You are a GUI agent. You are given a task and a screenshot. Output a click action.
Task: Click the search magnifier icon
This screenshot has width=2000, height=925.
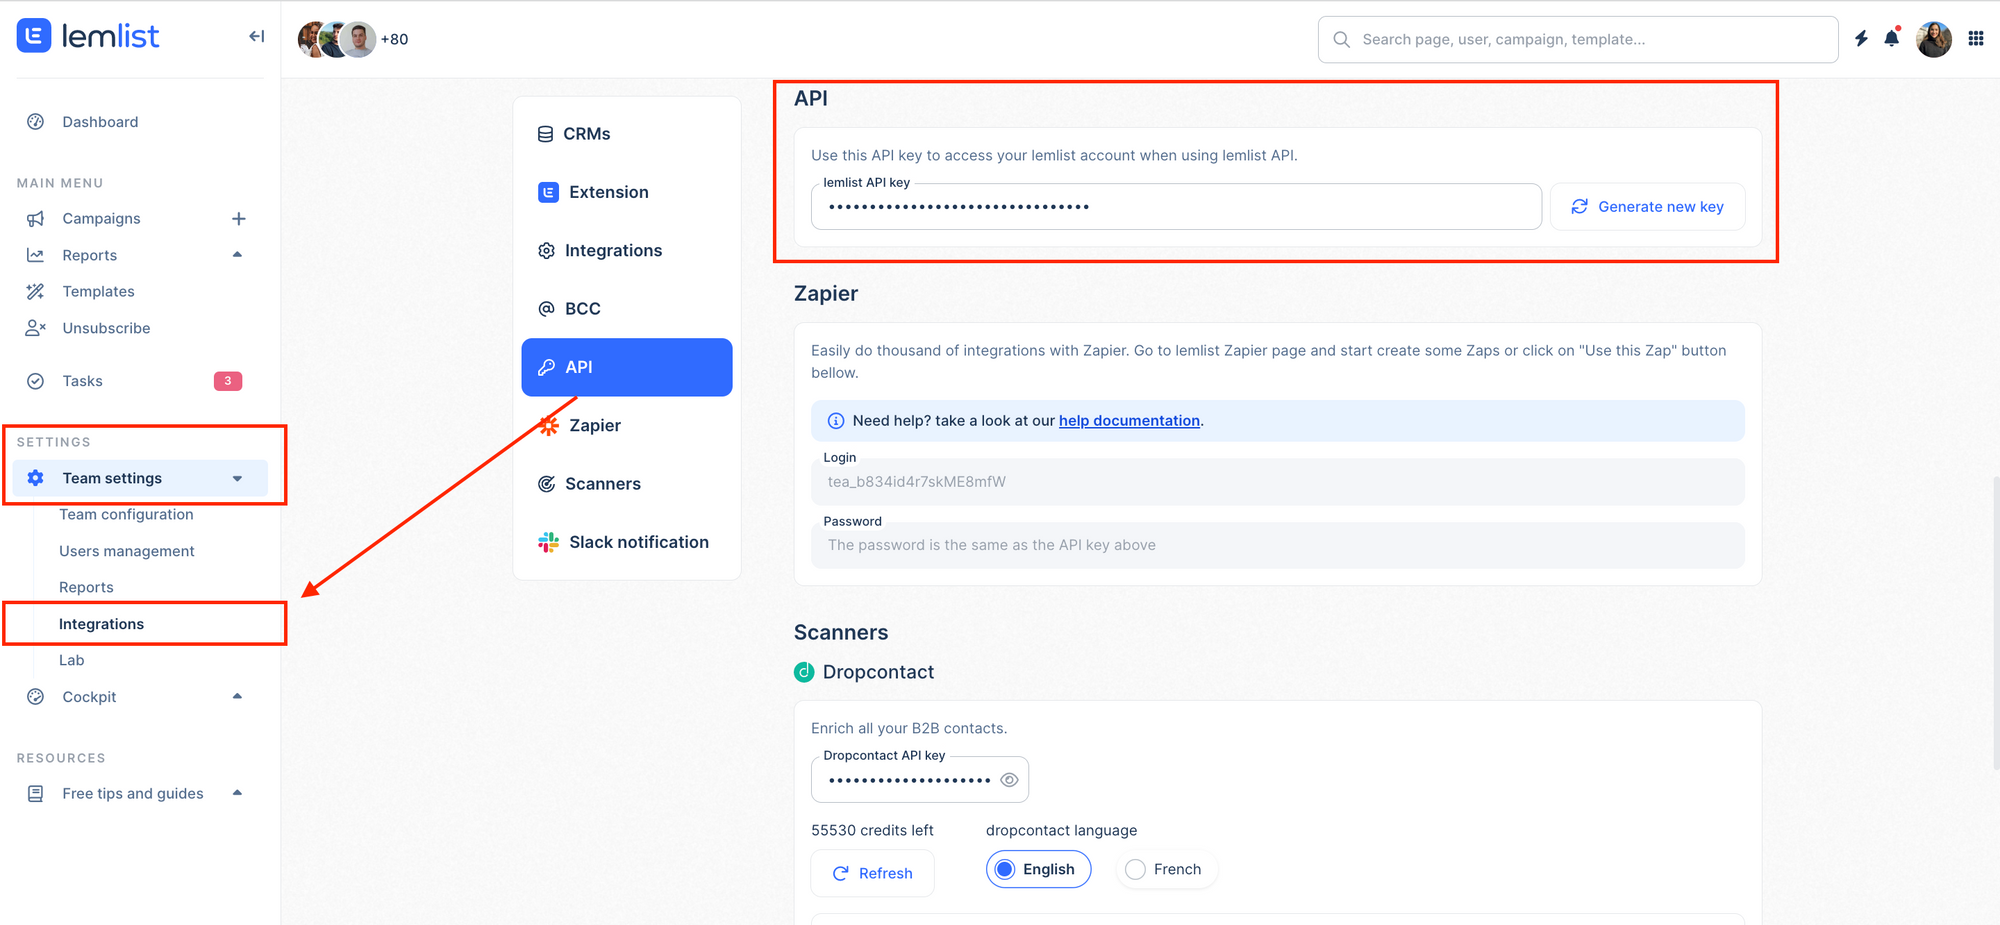tap(1342, 39)
